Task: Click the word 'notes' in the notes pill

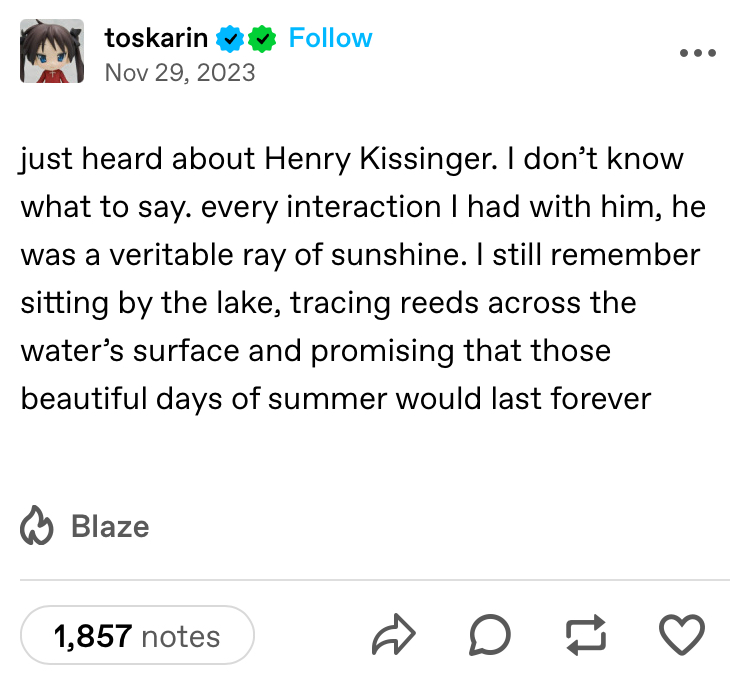Action: click(x=181, y=636)
